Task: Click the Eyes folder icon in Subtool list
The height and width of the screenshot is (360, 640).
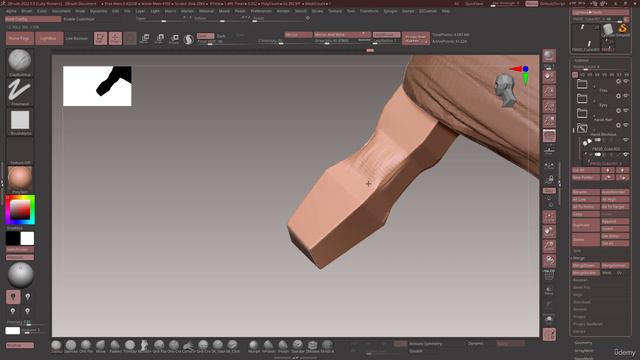Action: (x=582, y=98)
